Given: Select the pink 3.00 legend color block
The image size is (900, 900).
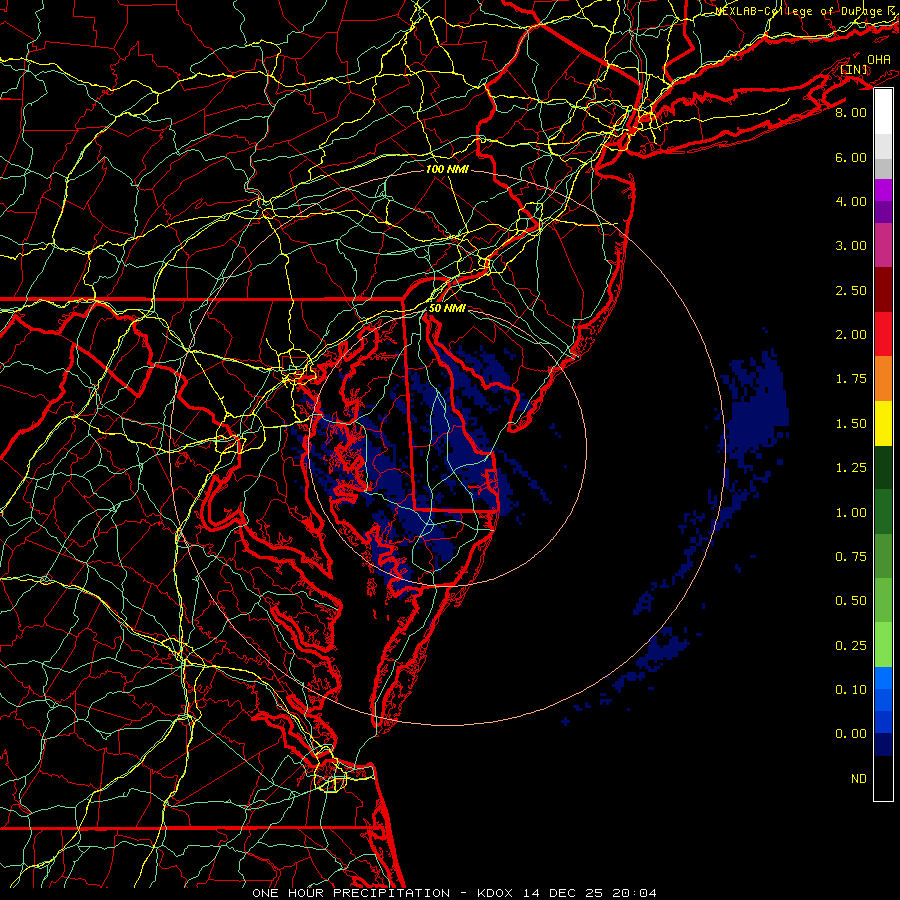Looking at the screenshot, I should [883, 245].
